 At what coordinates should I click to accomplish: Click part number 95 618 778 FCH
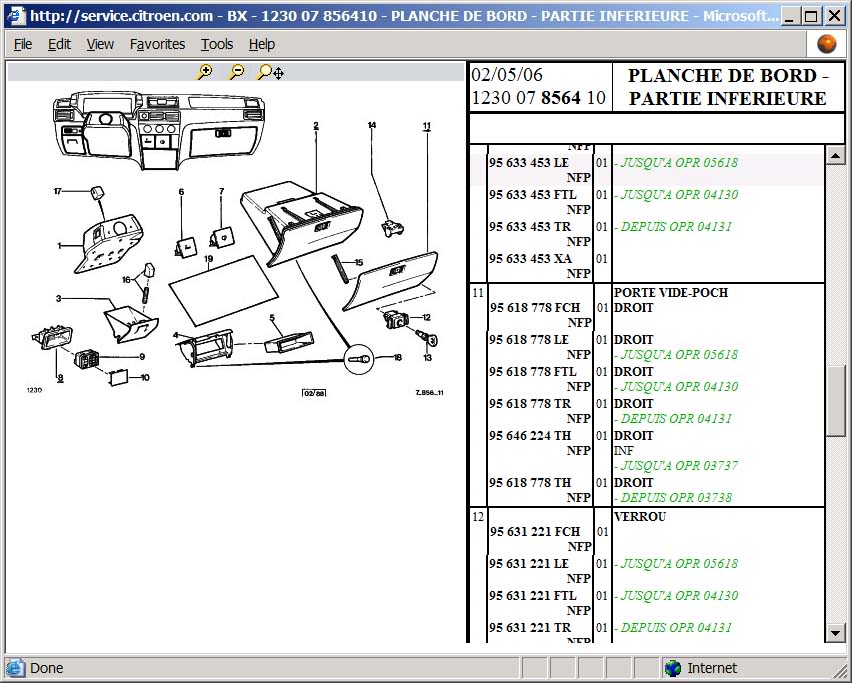point(535,308)
